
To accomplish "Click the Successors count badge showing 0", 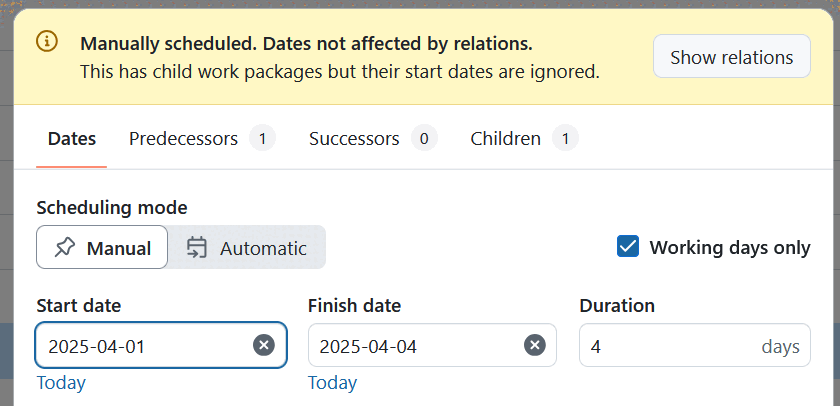I will pyautogui.click(x=423, y=139).
